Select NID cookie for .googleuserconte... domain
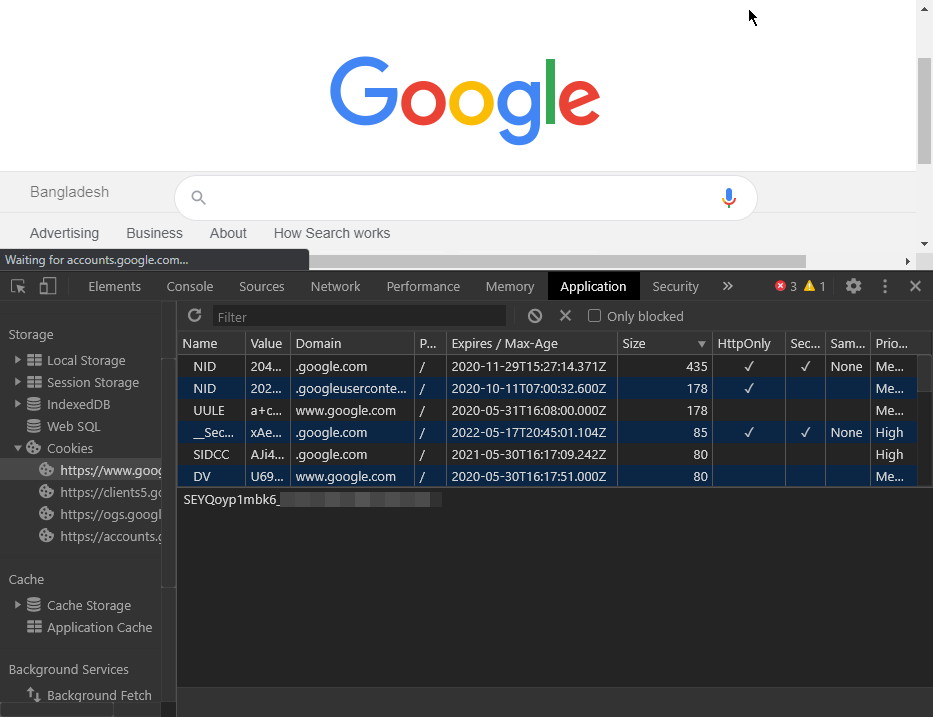933x717 pixels. (547, 389)
